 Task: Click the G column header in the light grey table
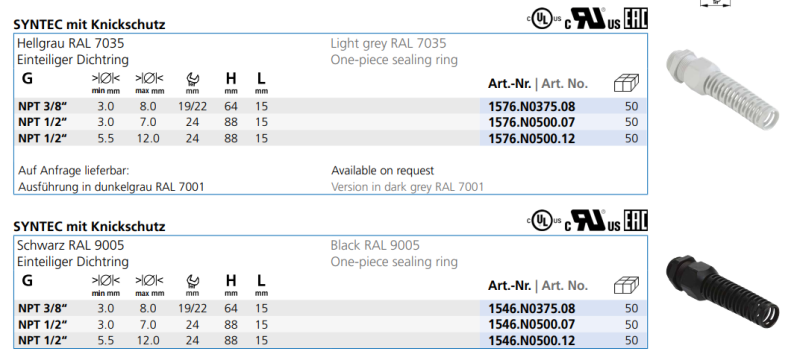click(x=27, y=78)
